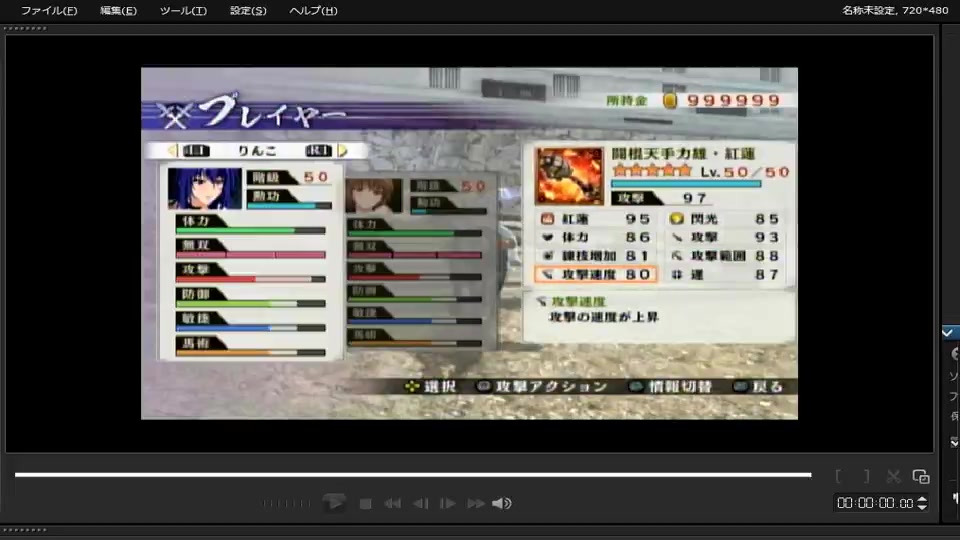Set the Mark-in opening bracket
This screenshot has height=540, width=960.
(838, 476)
